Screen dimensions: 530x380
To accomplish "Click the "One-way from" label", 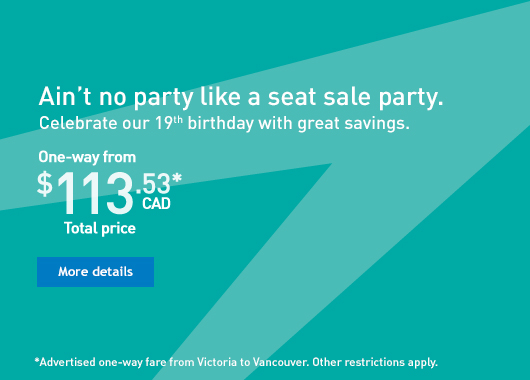I will tap(87, 157).
